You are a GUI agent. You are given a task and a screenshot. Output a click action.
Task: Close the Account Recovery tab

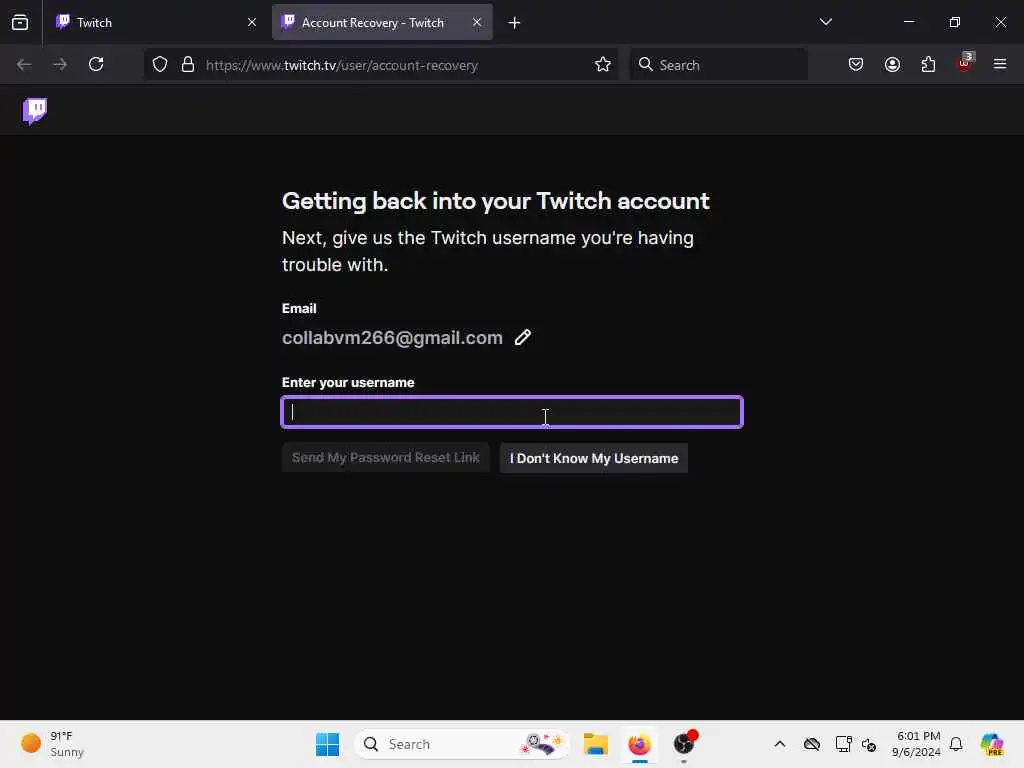tap(477, 22)
